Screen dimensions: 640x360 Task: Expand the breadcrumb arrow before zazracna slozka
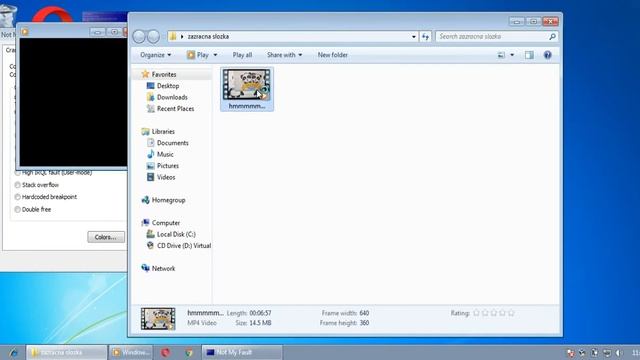click(182, 37)
